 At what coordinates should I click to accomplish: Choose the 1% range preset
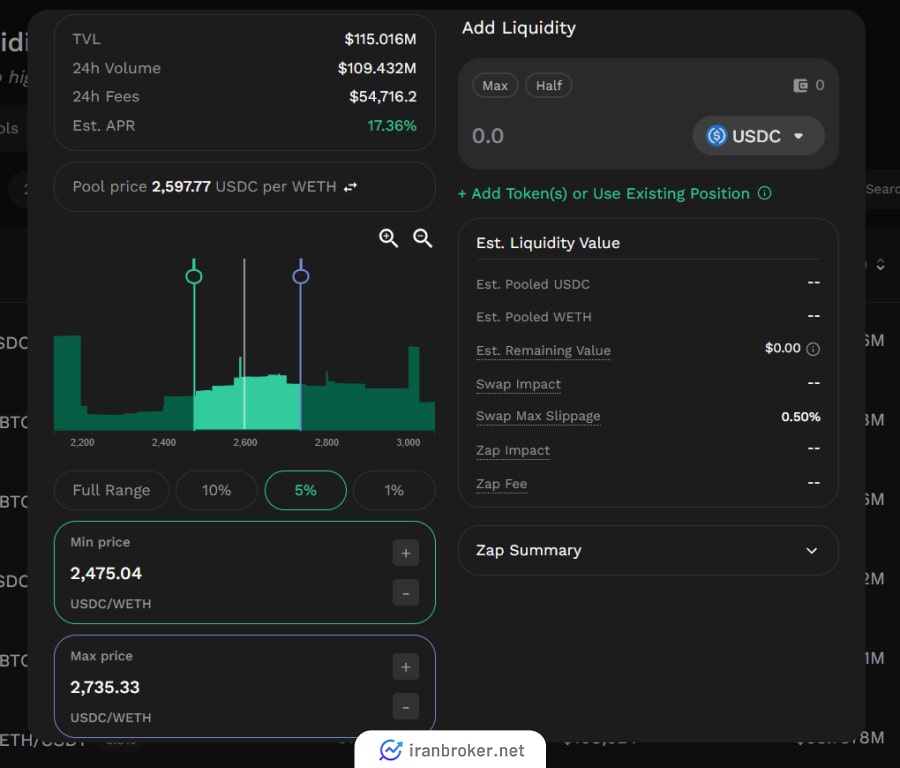point(394,490)
